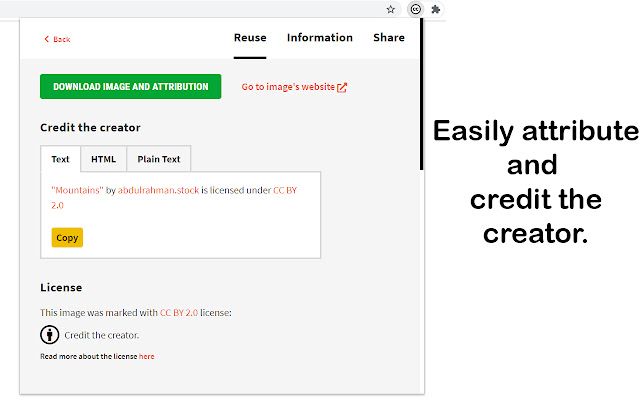Open CC BY 2.0 link in attribution text
Viewport: 640px width, 400px height.
pyautogui.click(x=285, y=190)
